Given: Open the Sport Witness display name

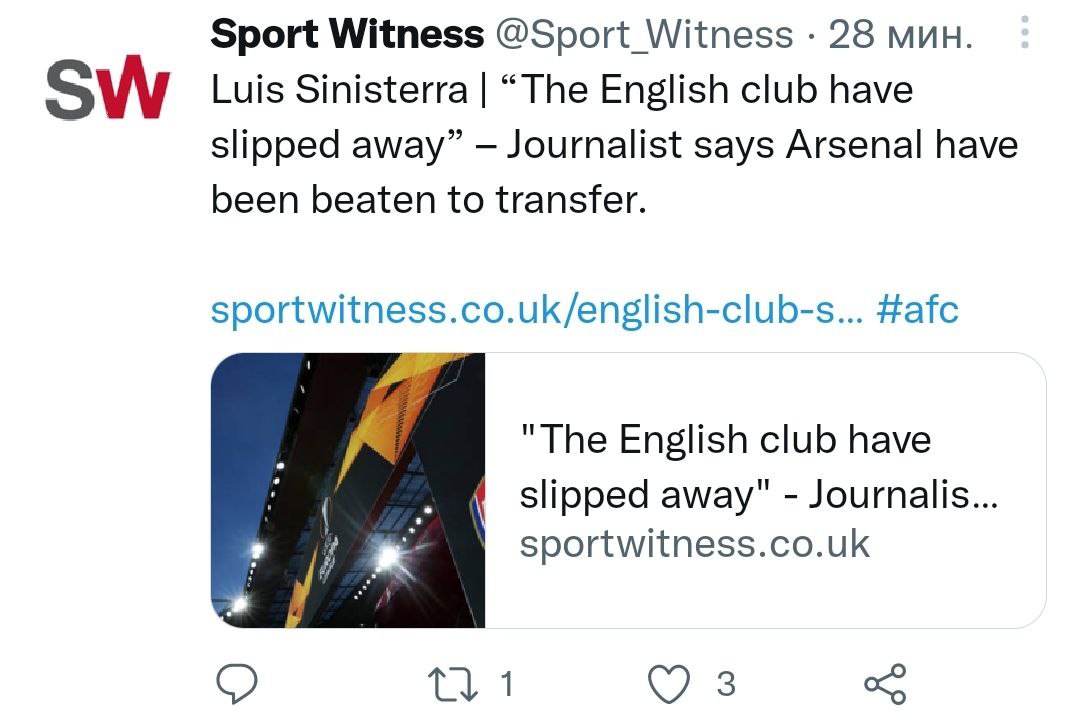Looking at the screenshot, I should (347, 36).
